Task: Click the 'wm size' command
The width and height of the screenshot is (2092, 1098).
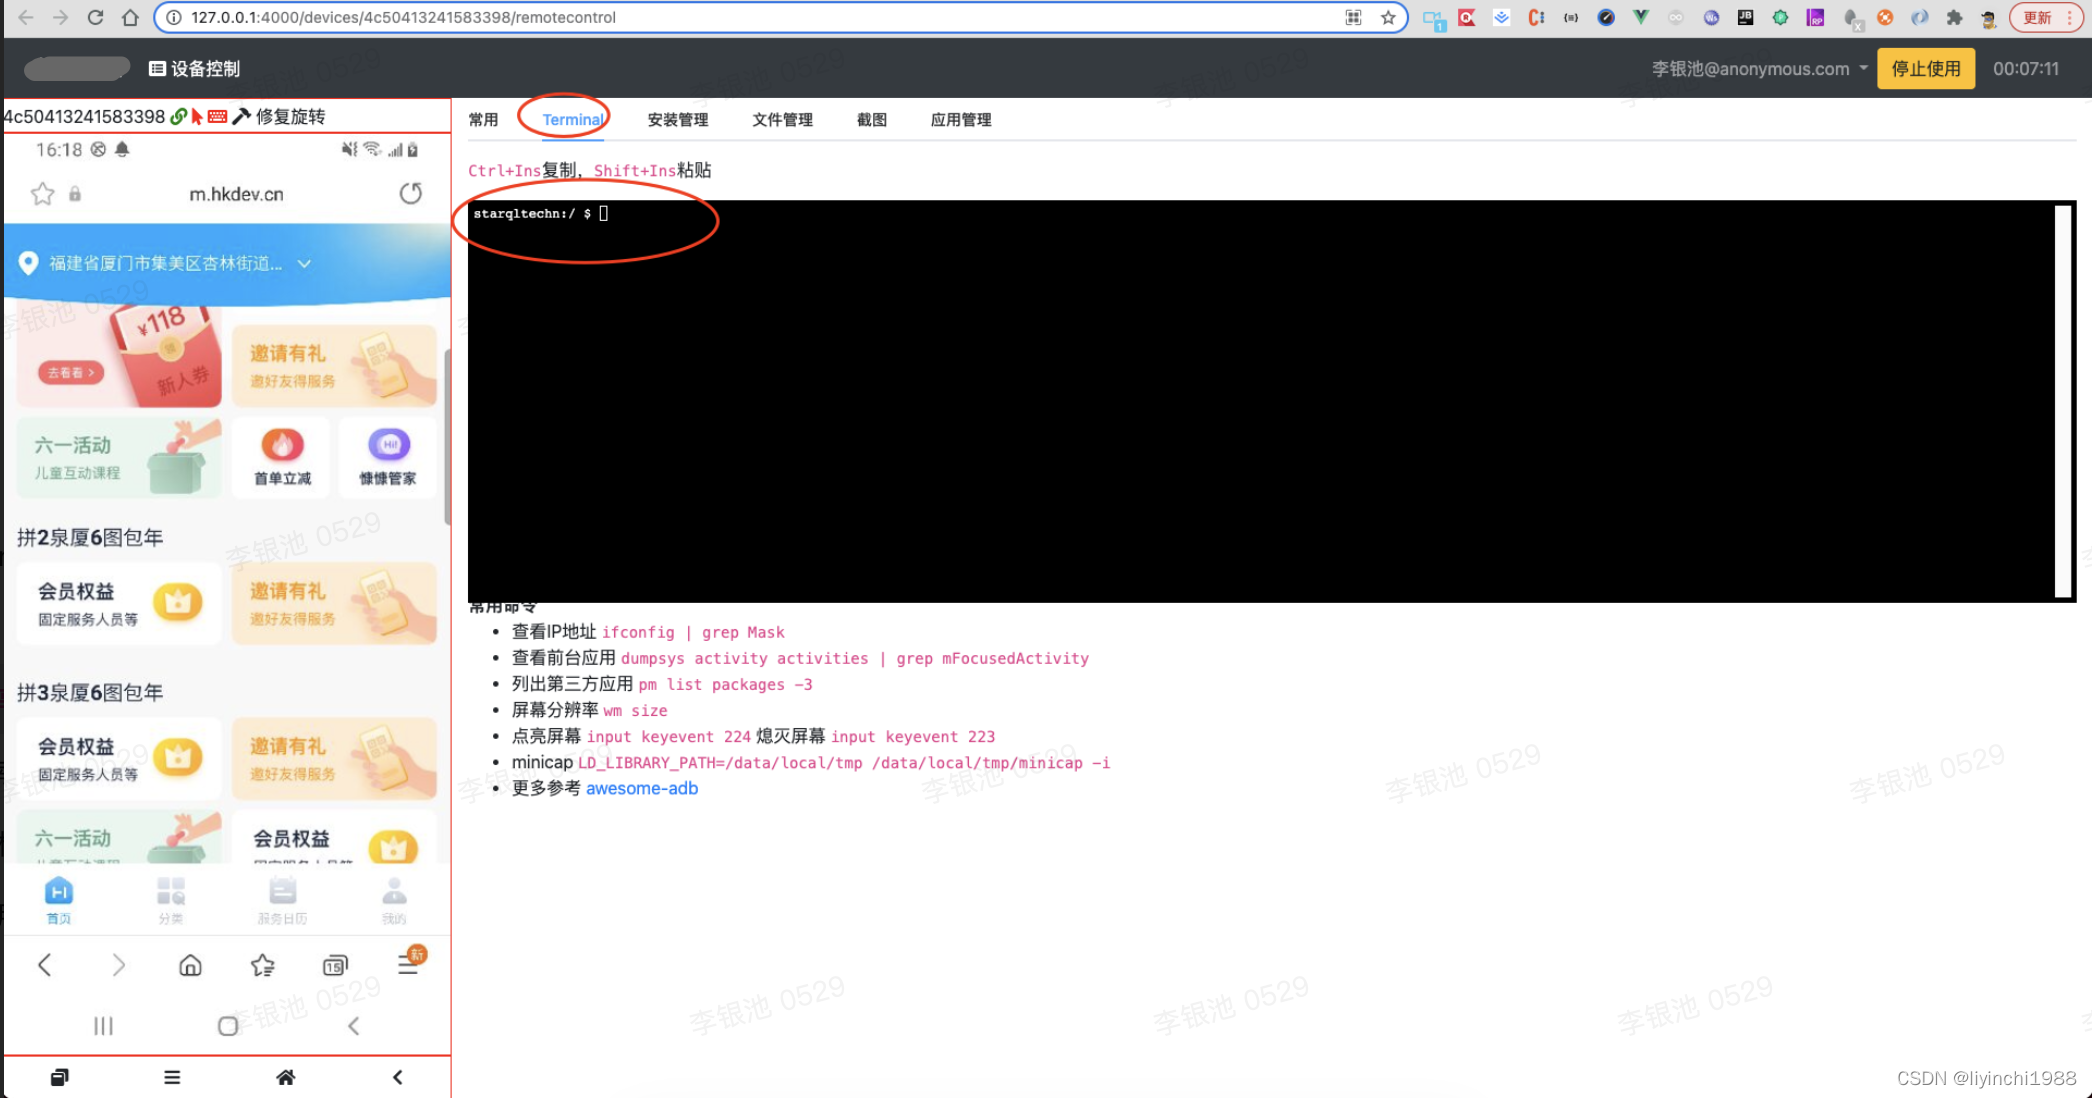Action: click(635, 710)
